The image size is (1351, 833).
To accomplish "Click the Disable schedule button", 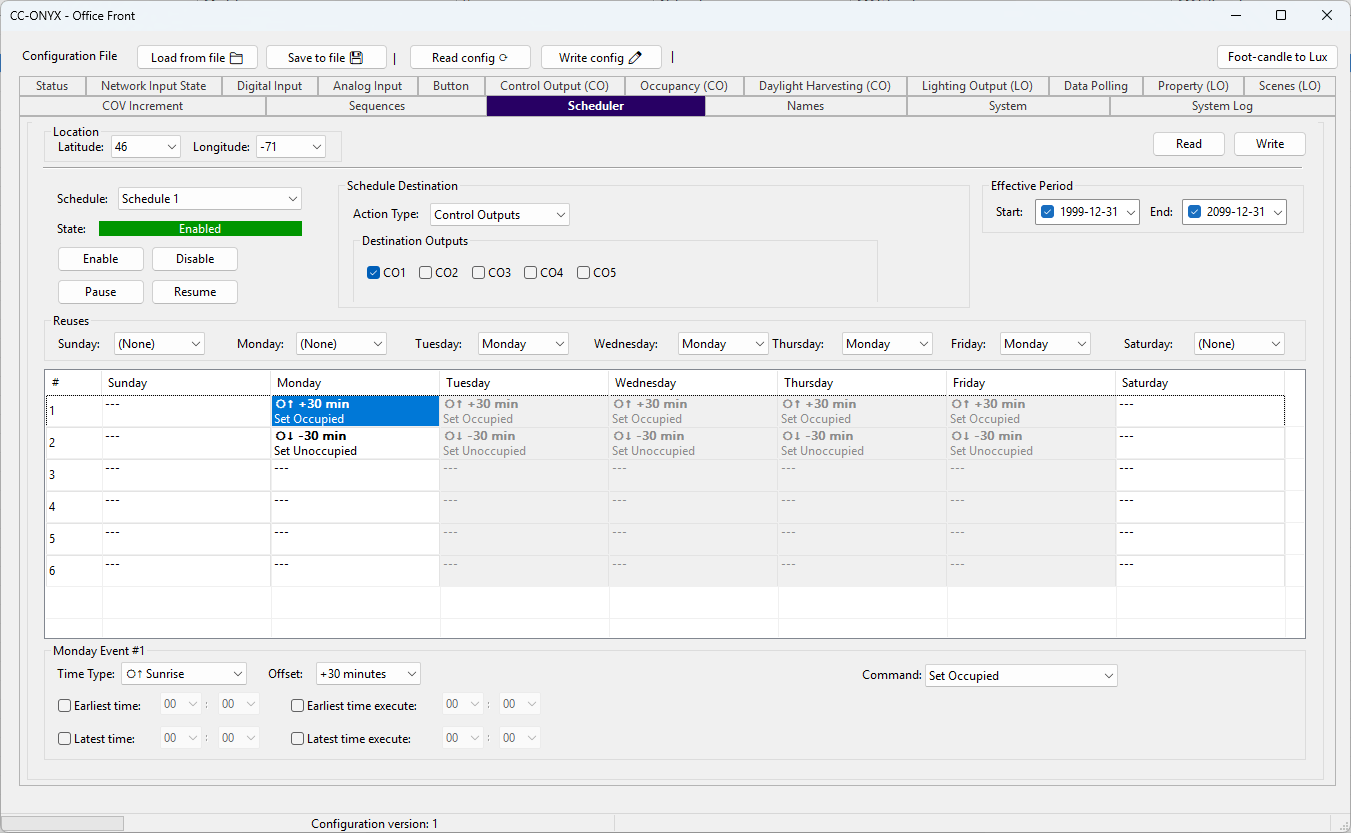I will click(195, 259).
